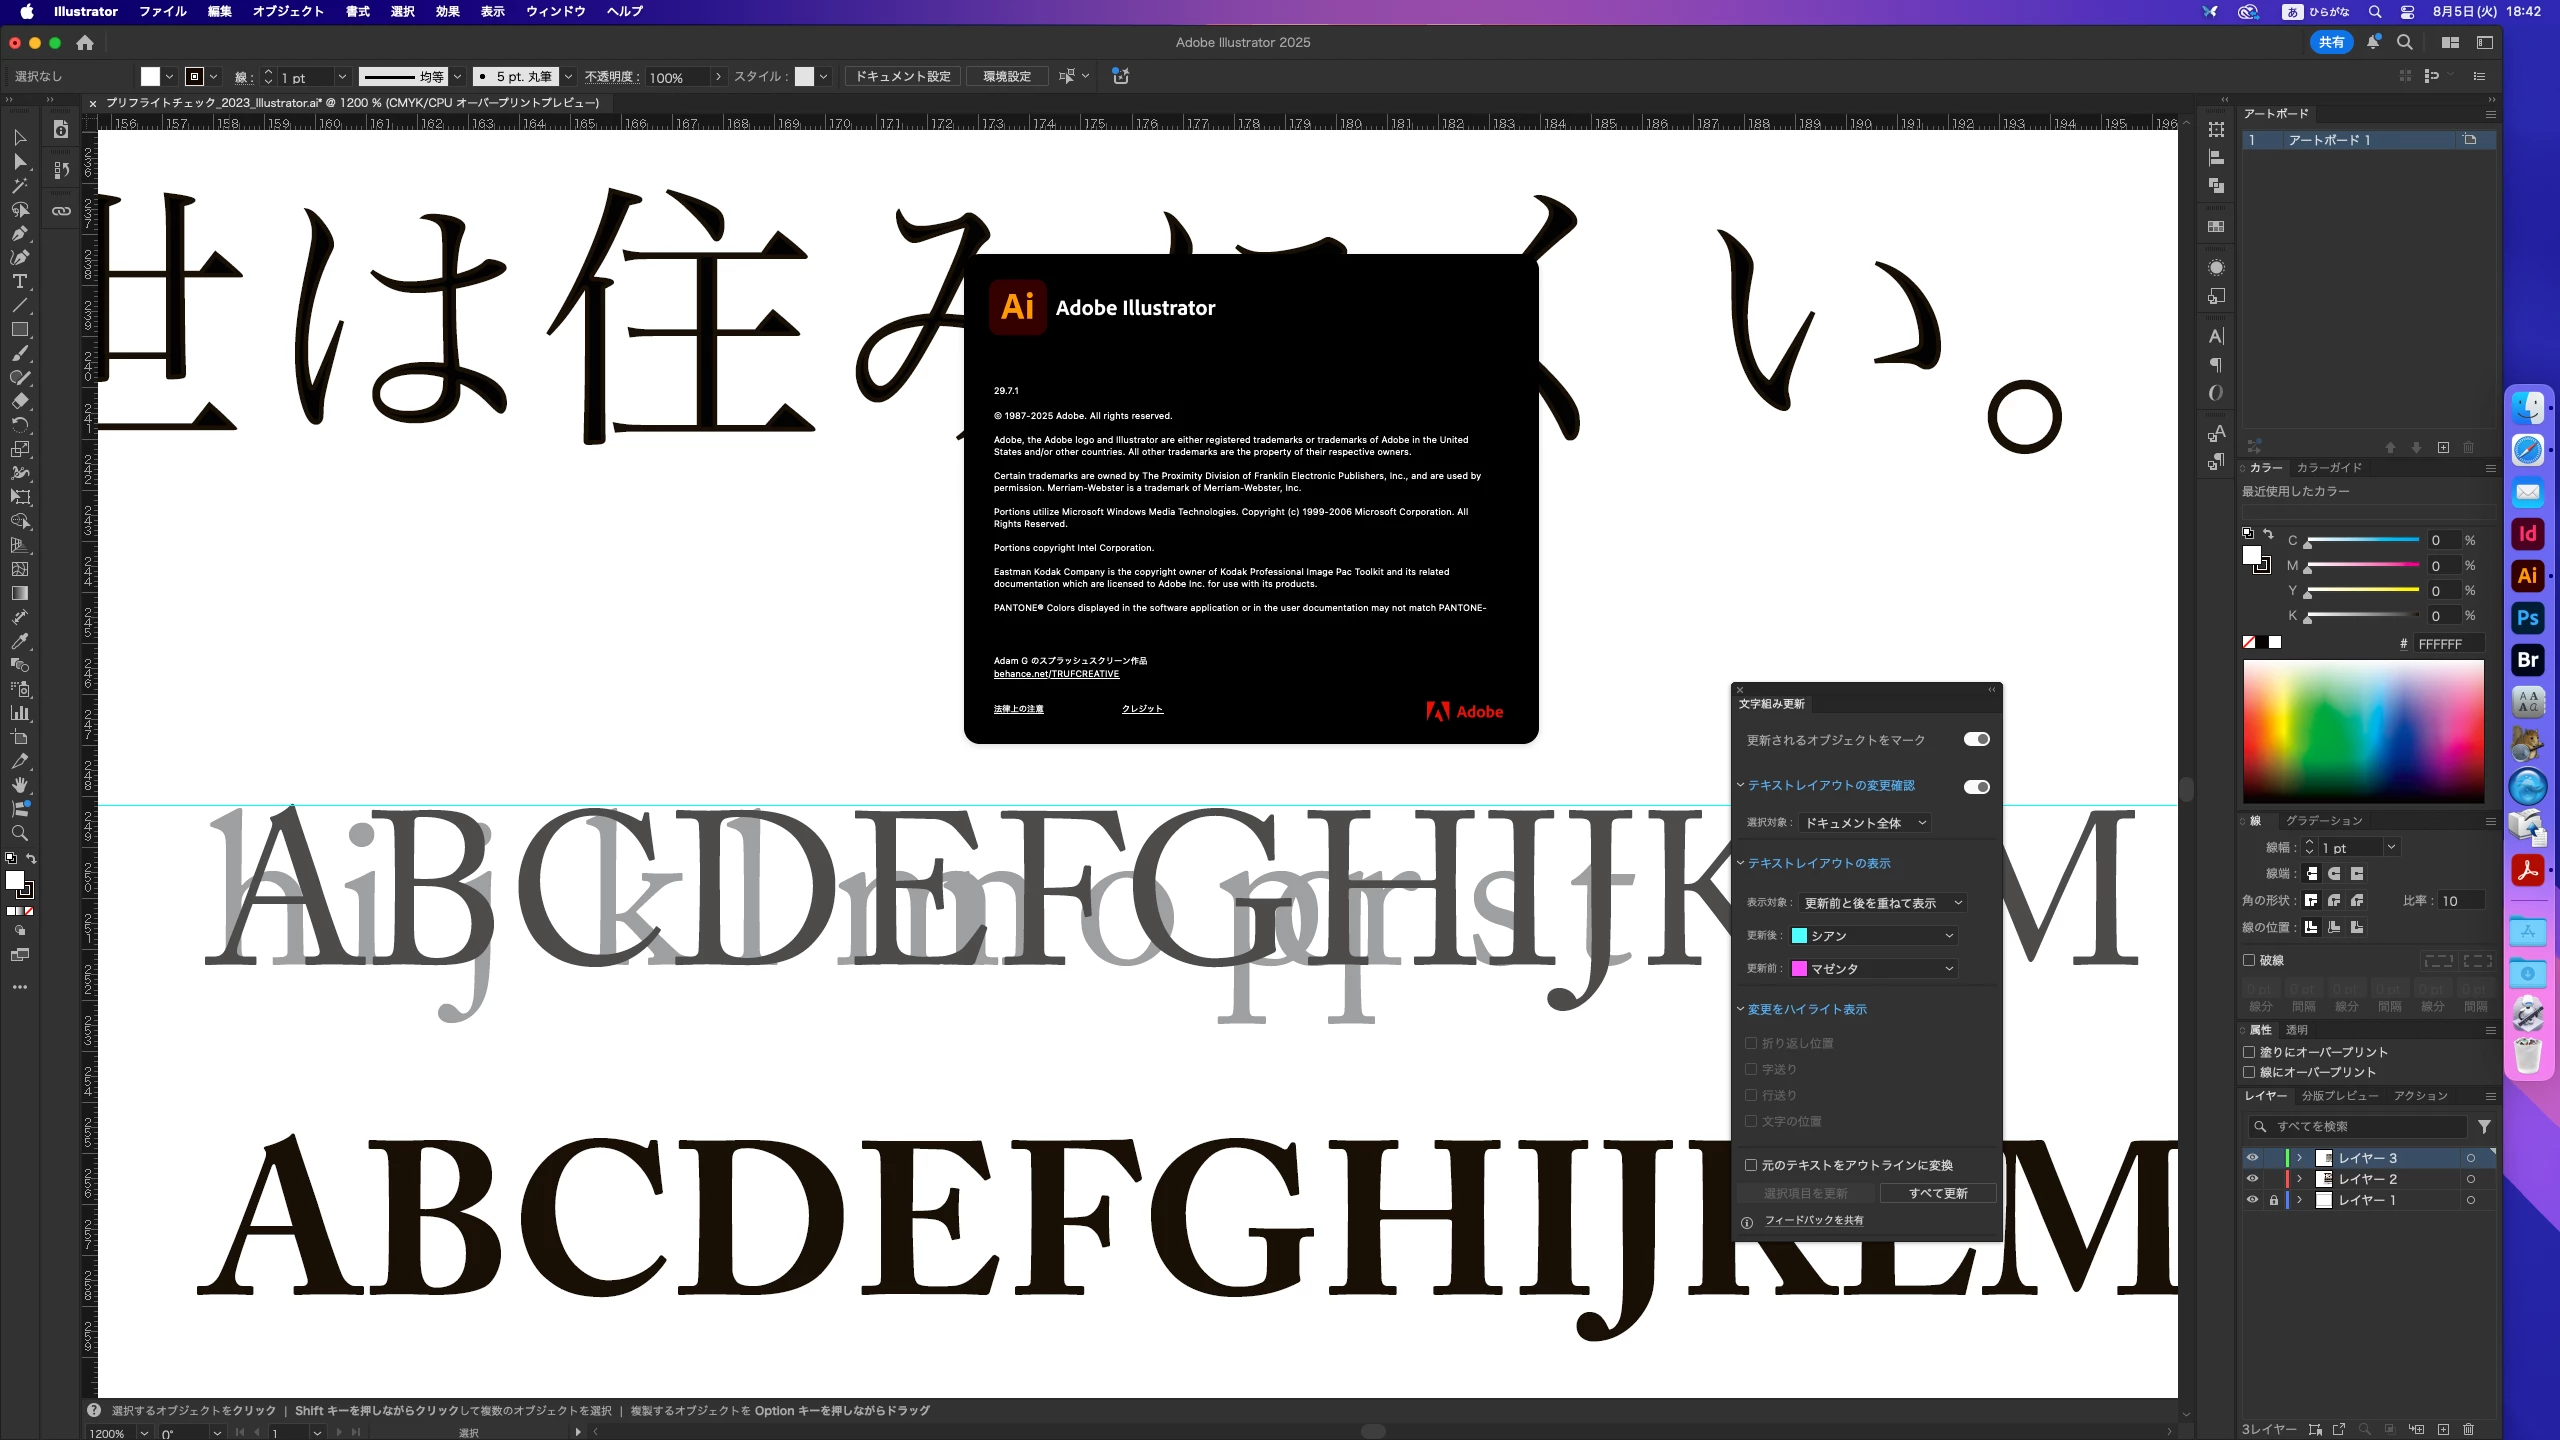Check 塗りにオーバープリント option
Viewport: 2560px width, 1440px height.
click(x=2249, y=1052)
